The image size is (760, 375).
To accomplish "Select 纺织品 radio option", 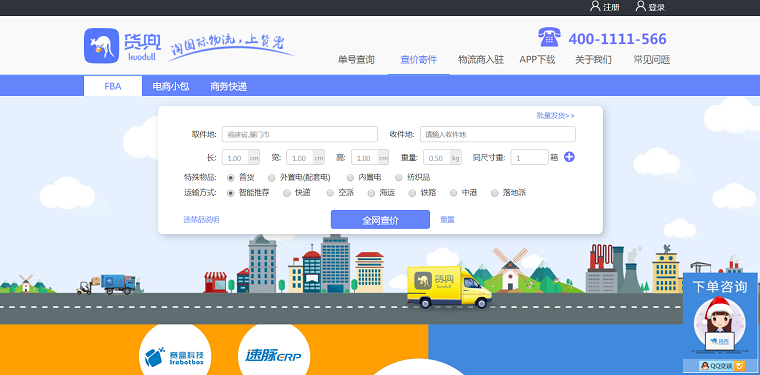I will point(399,177).
